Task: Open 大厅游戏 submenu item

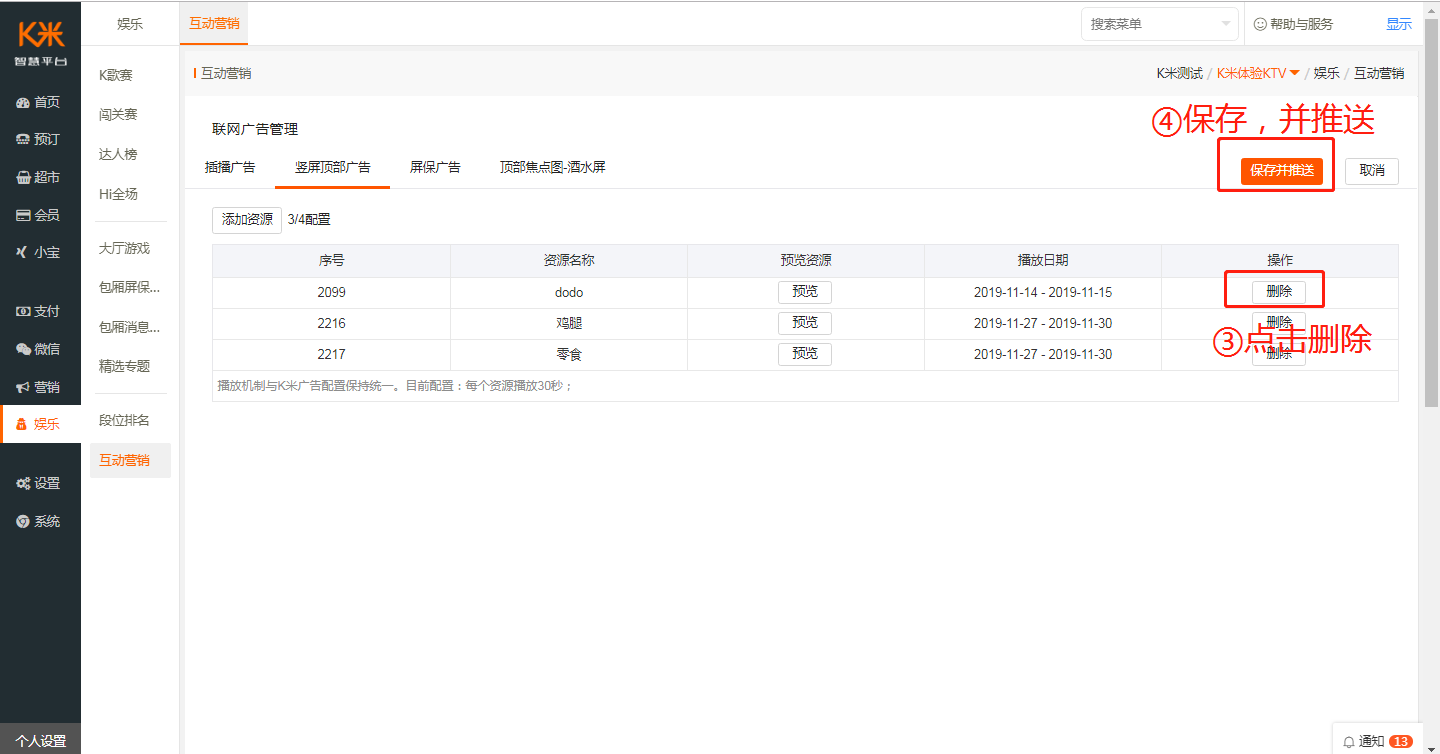Action: pyautogui.click(x=124, y=248)
